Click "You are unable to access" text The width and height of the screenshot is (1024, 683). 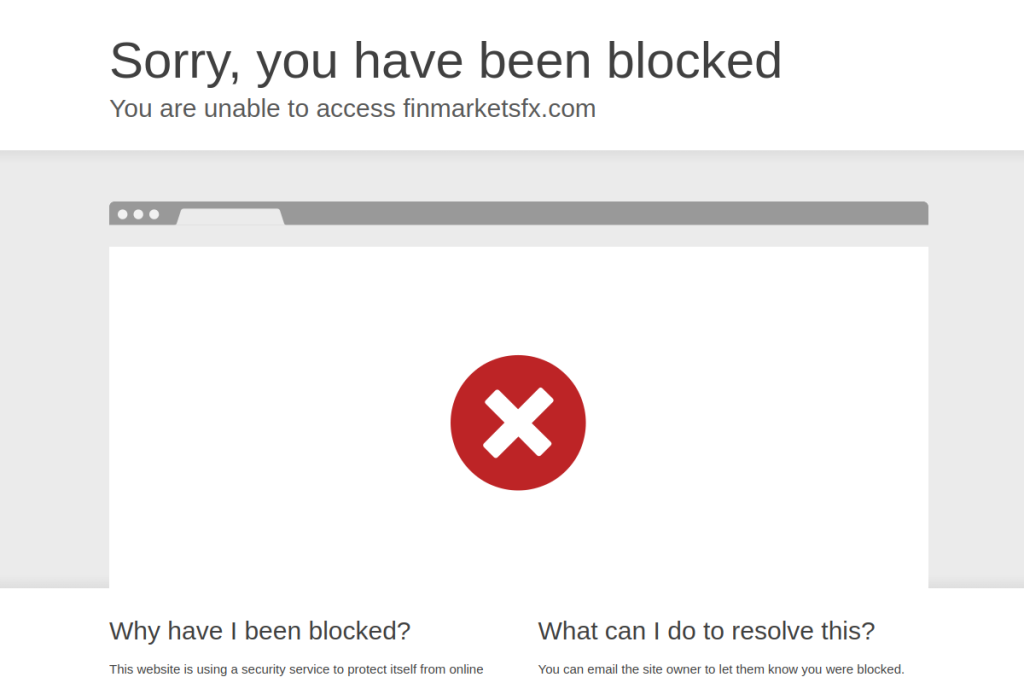(x=252, y=108)
